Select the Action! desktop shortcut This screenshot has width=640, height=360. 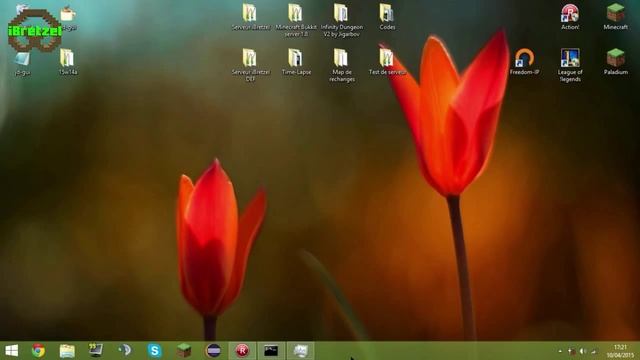[570, 16]
